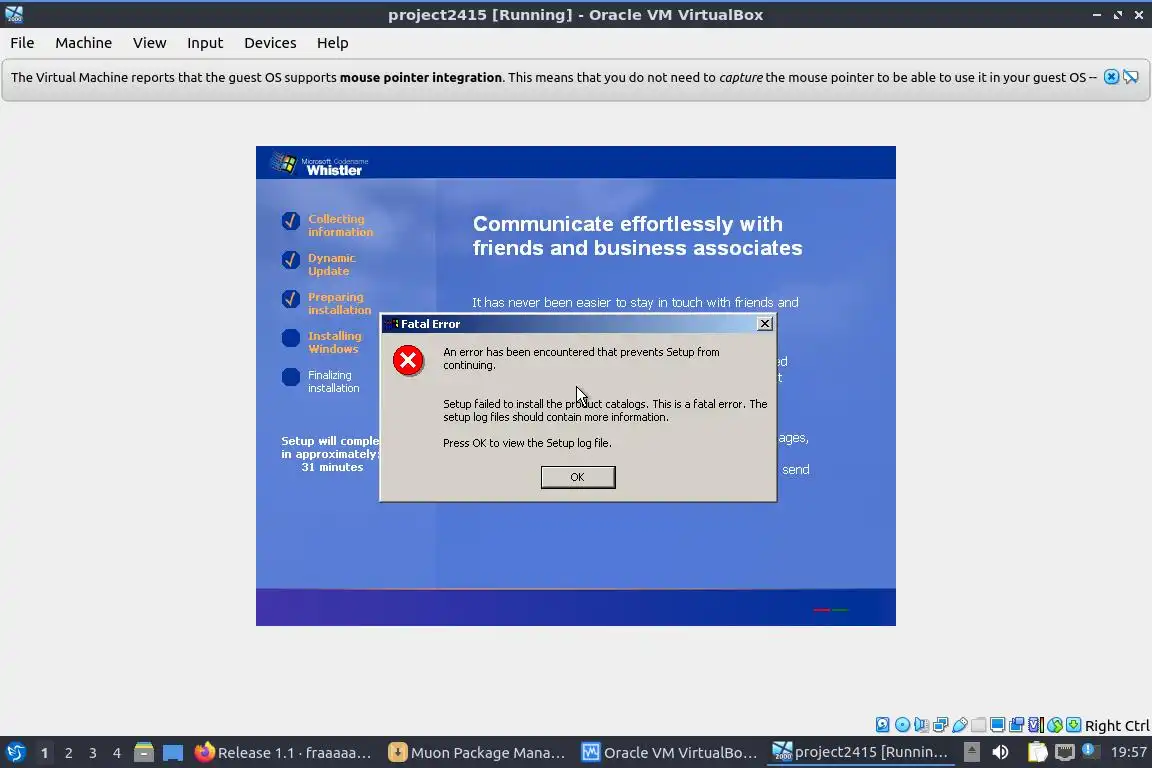Open the Machine menu
This screenshot has height=768, width=1152.
[x=84, y=43]
